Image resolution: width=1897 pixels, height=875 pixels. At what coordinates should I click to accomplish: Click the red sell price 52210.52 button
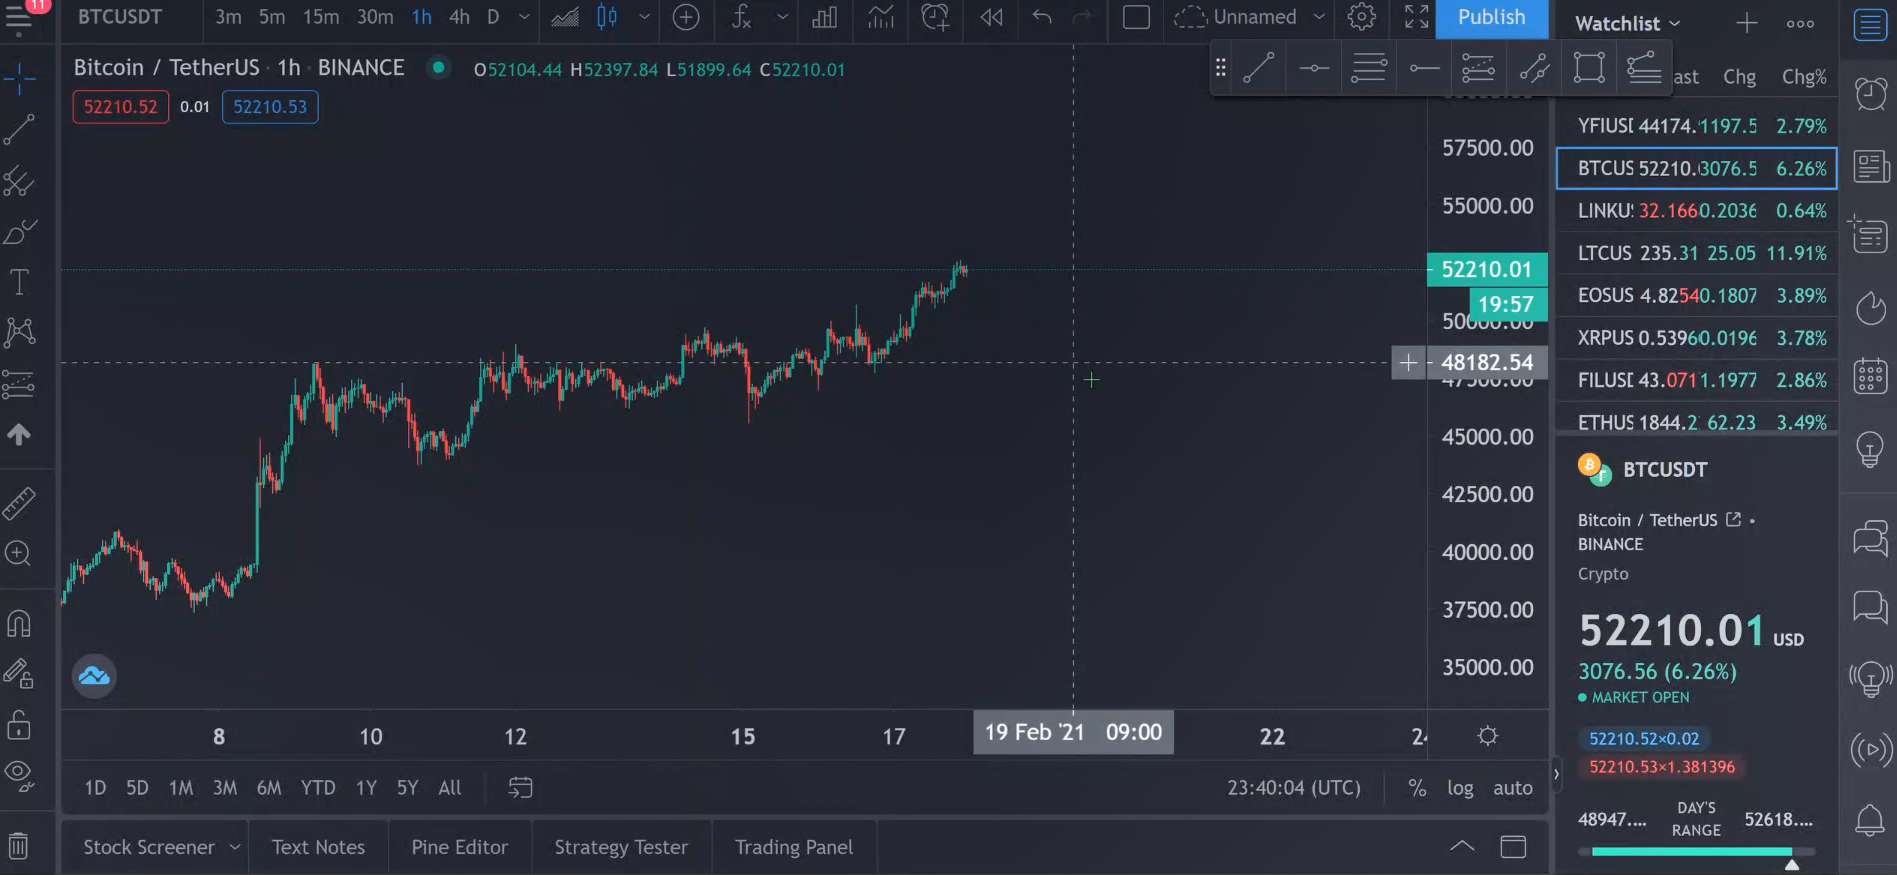[120, 107]
